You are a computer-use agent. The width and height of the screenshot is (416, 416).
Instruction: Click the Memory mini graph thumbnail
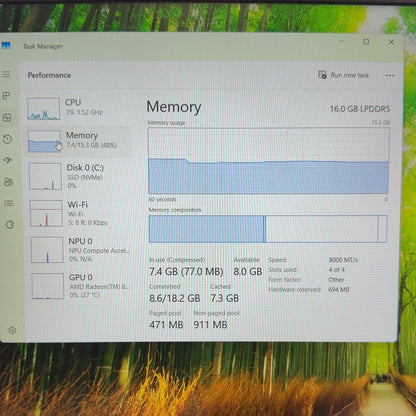pos(45,141)
